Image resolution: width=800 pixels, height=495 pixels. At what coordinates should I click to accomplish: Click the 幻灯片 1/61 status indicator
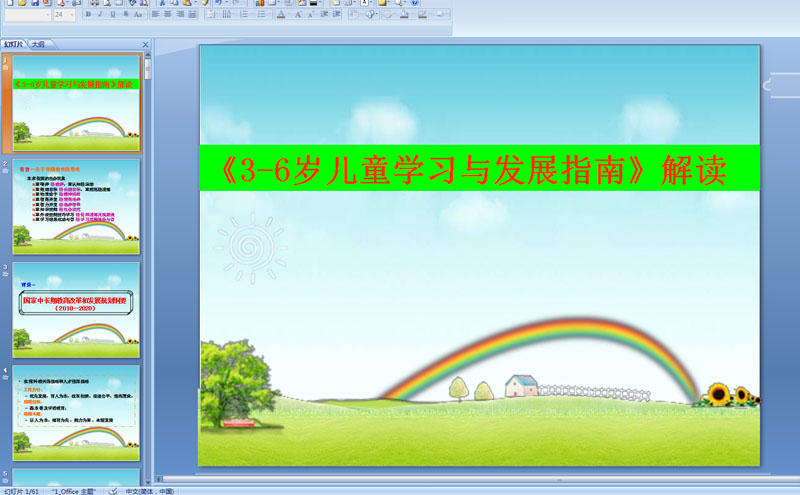point(21,491)
